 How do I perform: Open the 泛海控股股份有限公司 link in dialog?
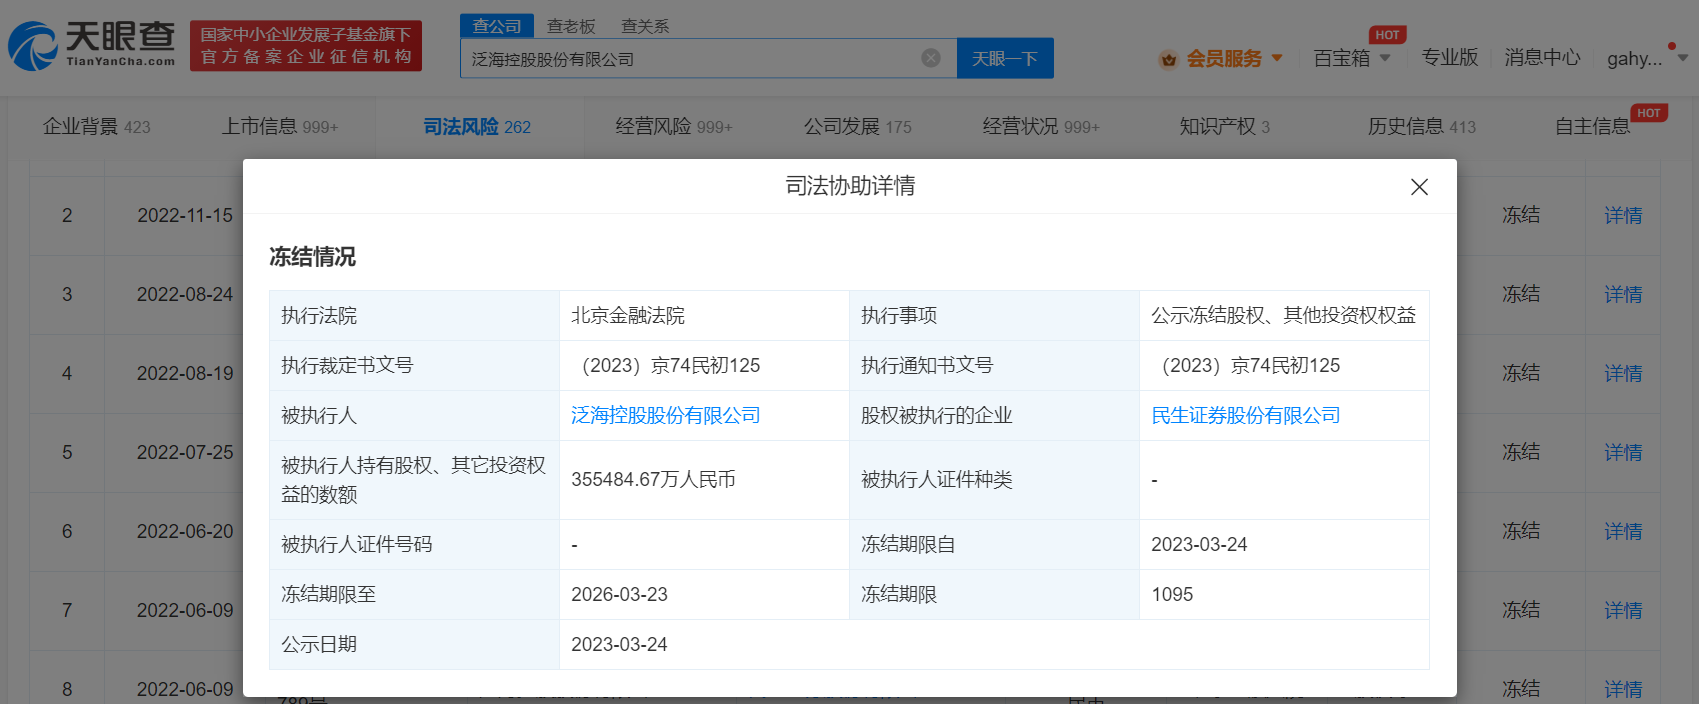[666, 415]
